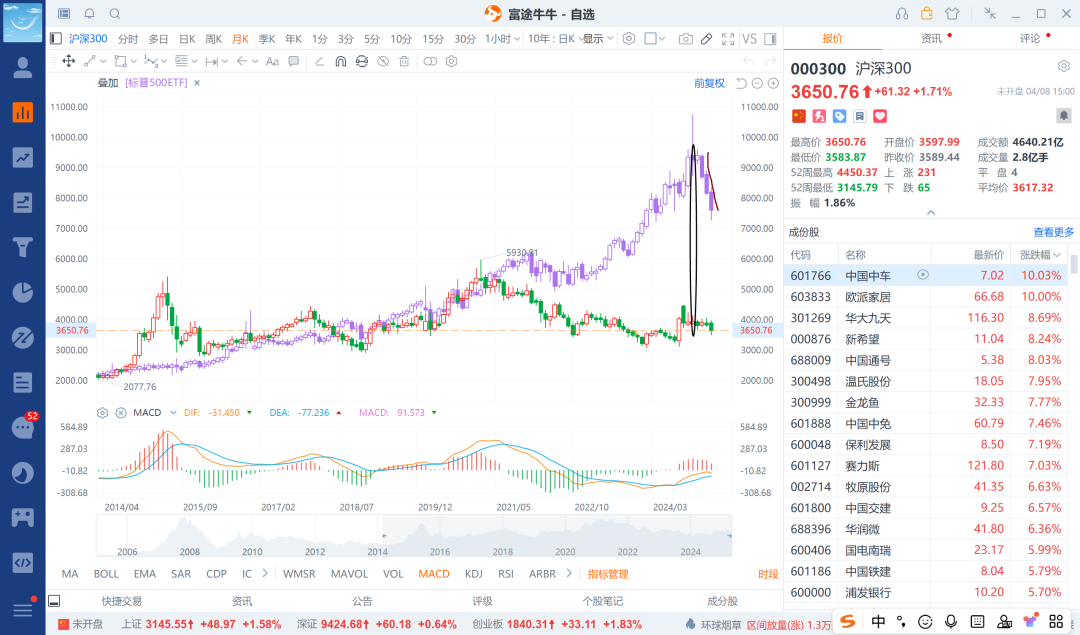Viewport: 1080px width, 635px height.
Task: Open messages chat icon with 52 badge
Action: (23, 427)
